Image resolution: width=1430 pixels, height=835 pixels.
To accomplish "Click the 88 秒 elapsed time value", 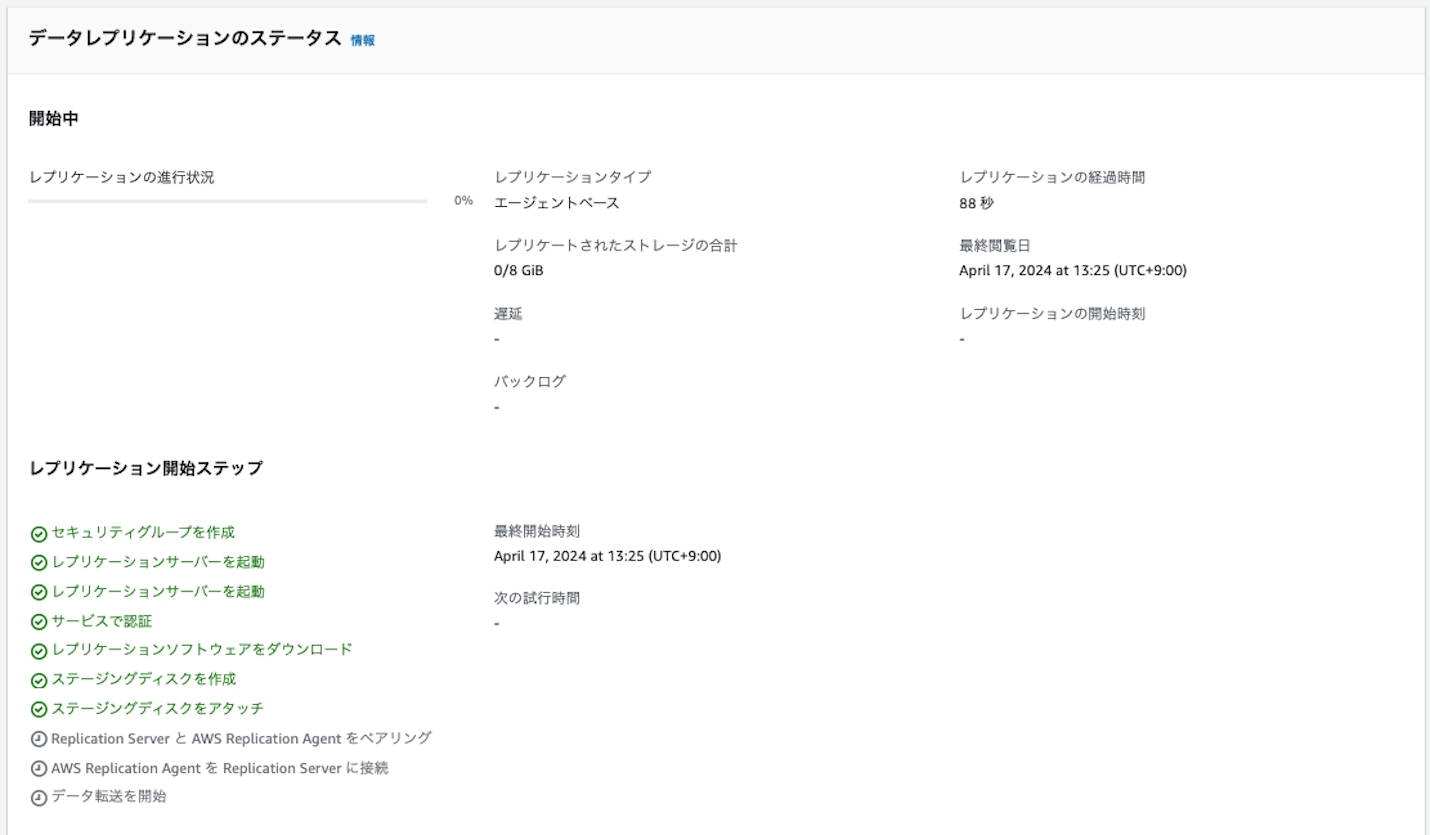I will 976,203.
